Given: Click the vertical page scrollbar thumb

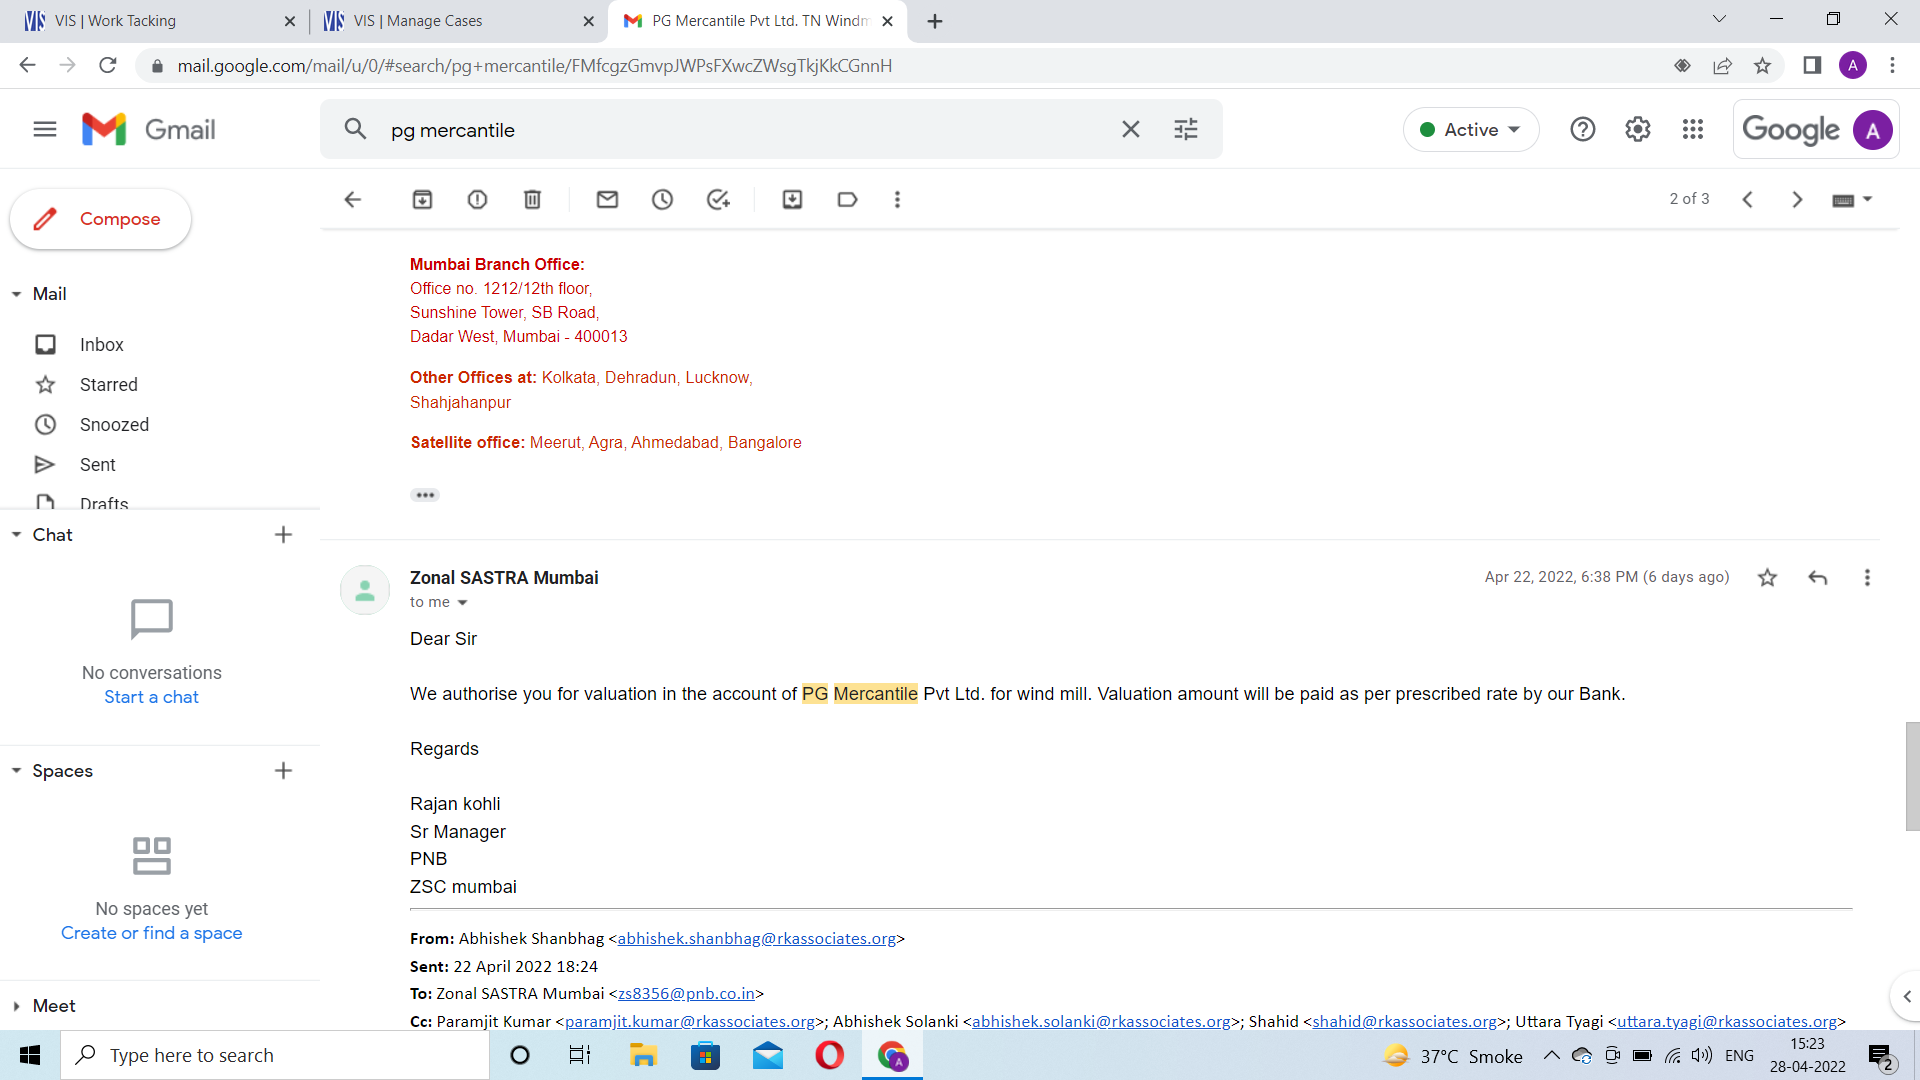Looking at the screenshot, I should pyautogui.click(x=1911, y=775).
